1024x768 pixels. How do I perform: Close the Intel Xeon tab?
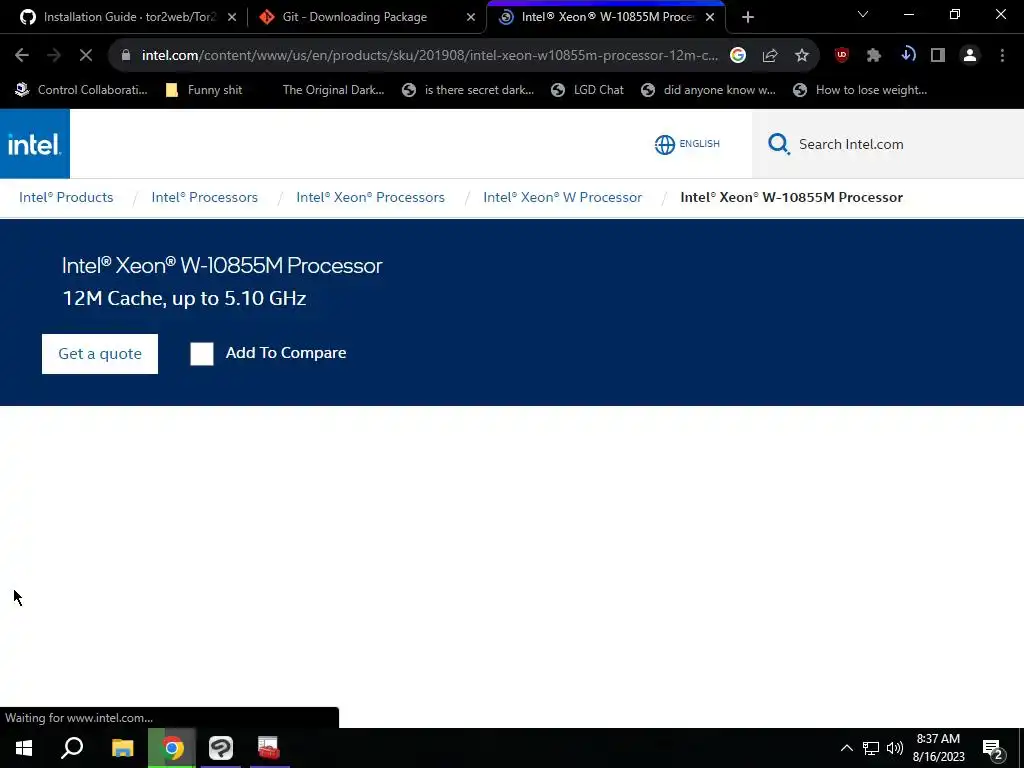[x=710, y=17]
